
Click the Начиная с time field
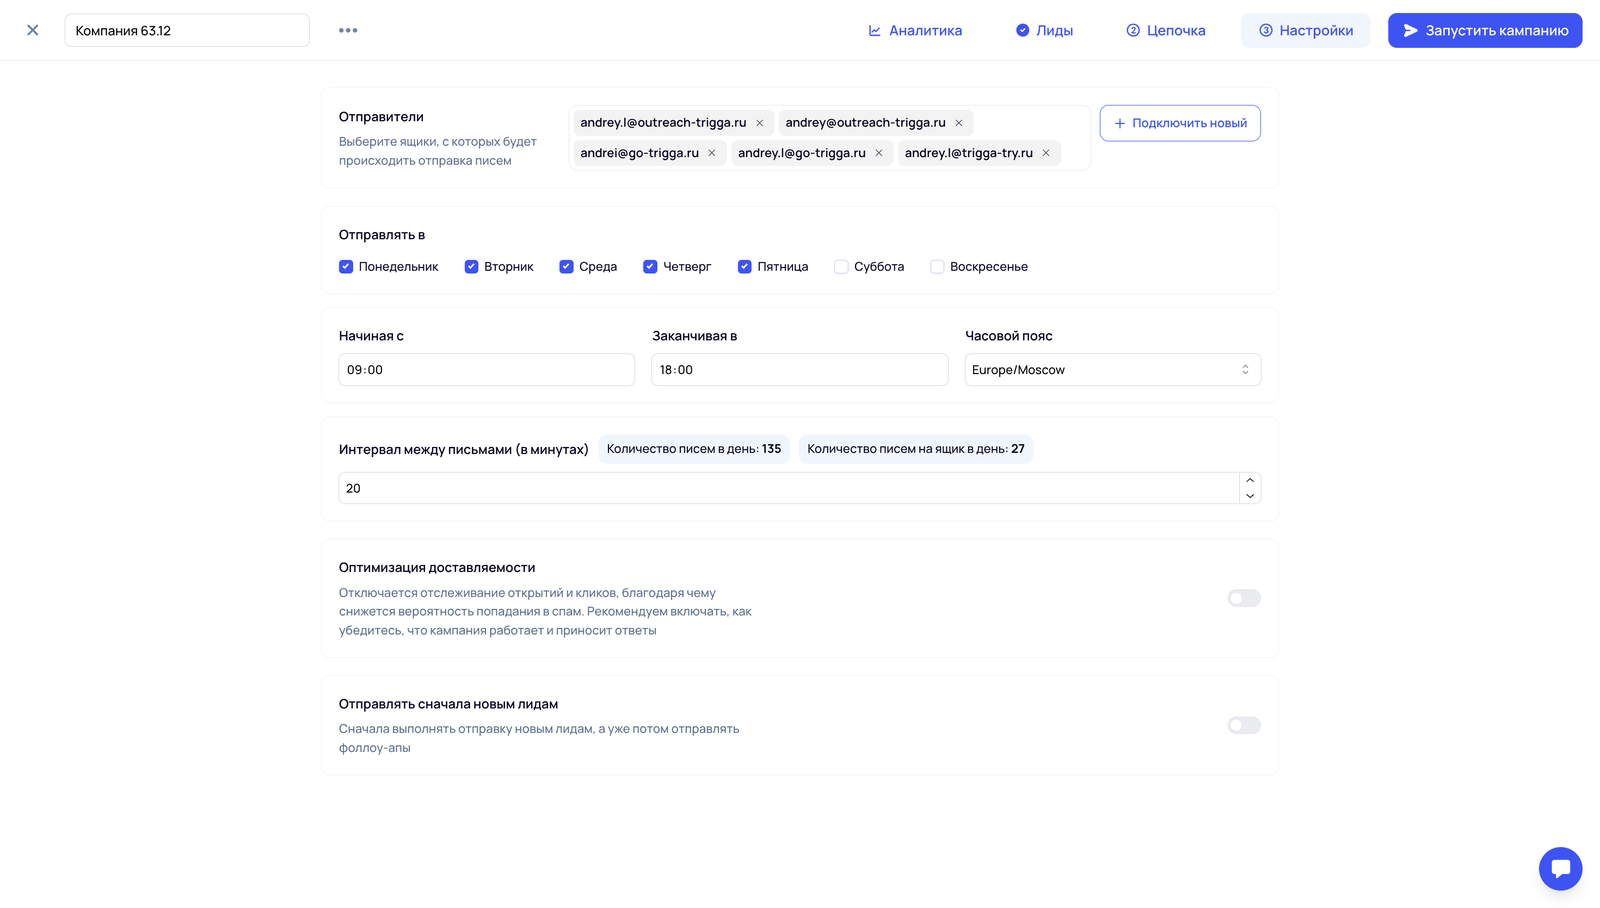pyautogui.click(x=486, y=370)
